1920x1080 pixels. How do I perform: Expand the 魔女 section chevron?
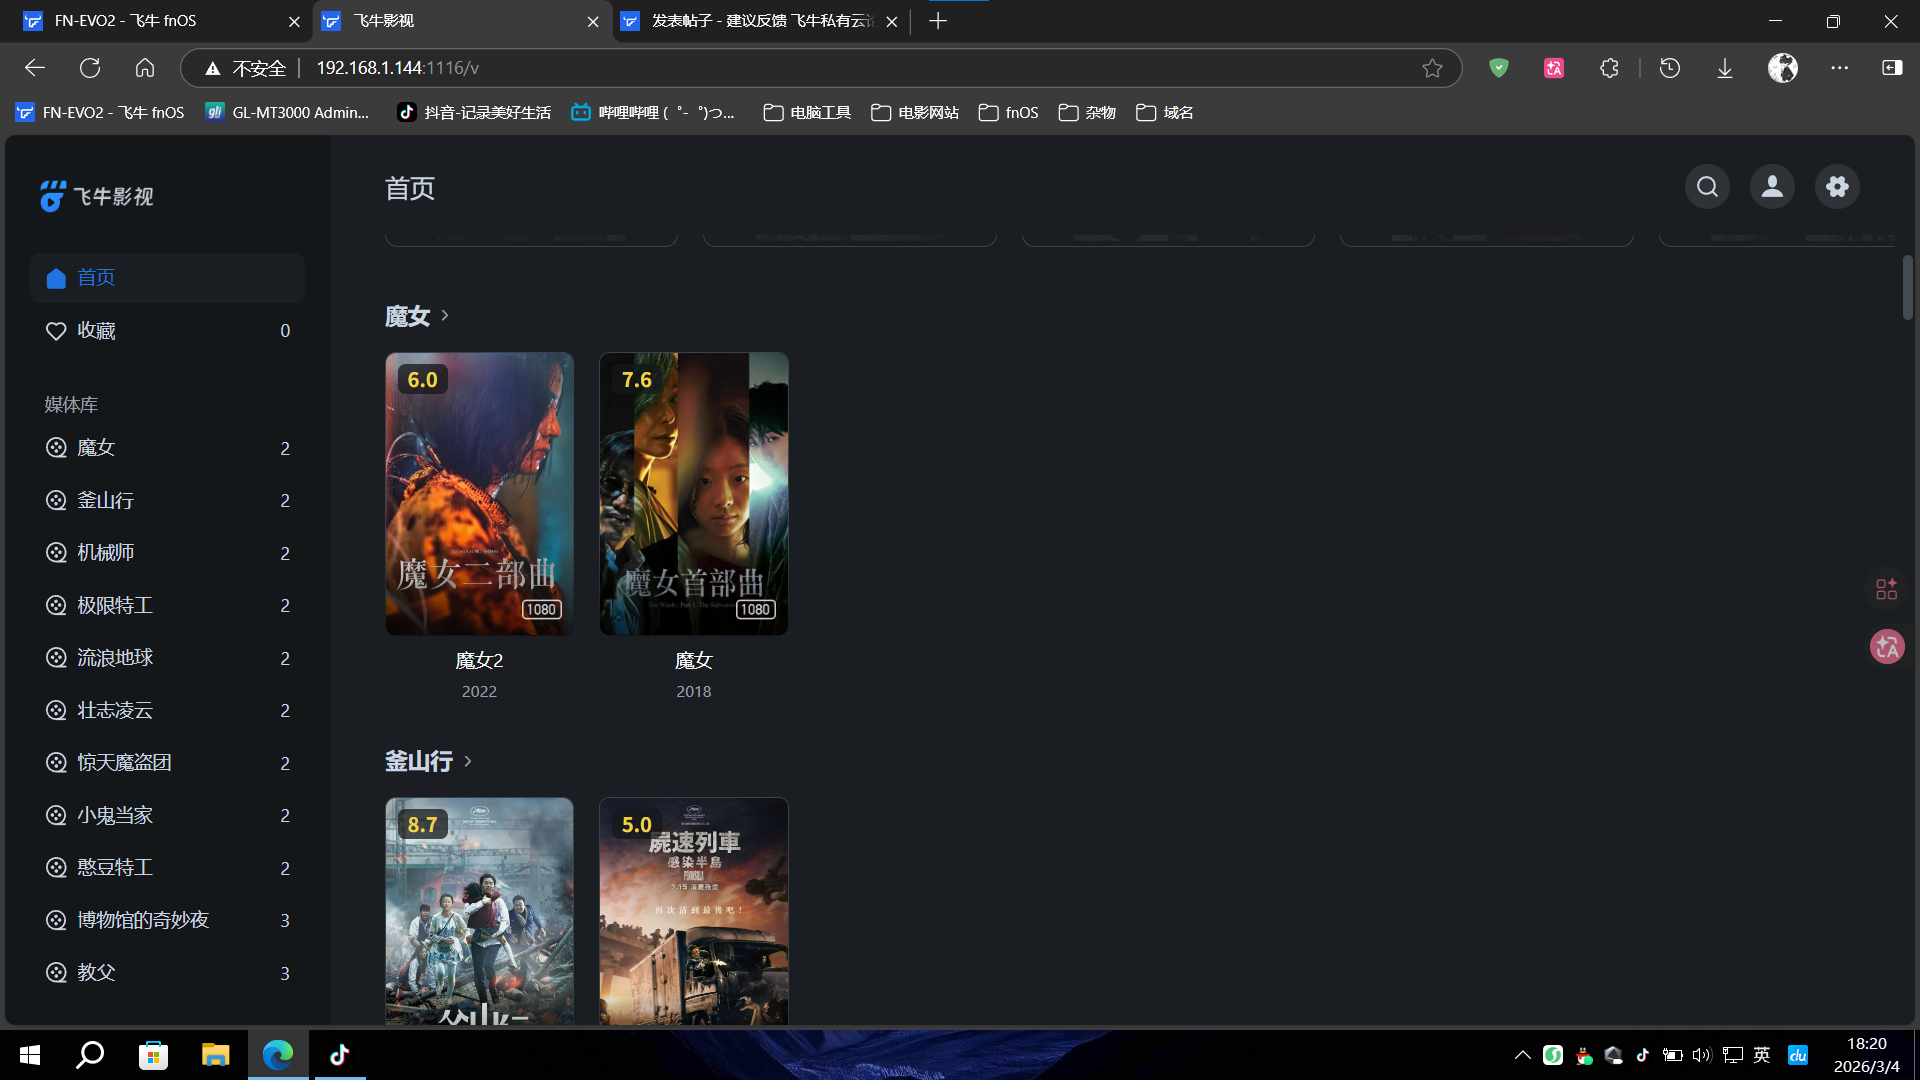(445, 316)
